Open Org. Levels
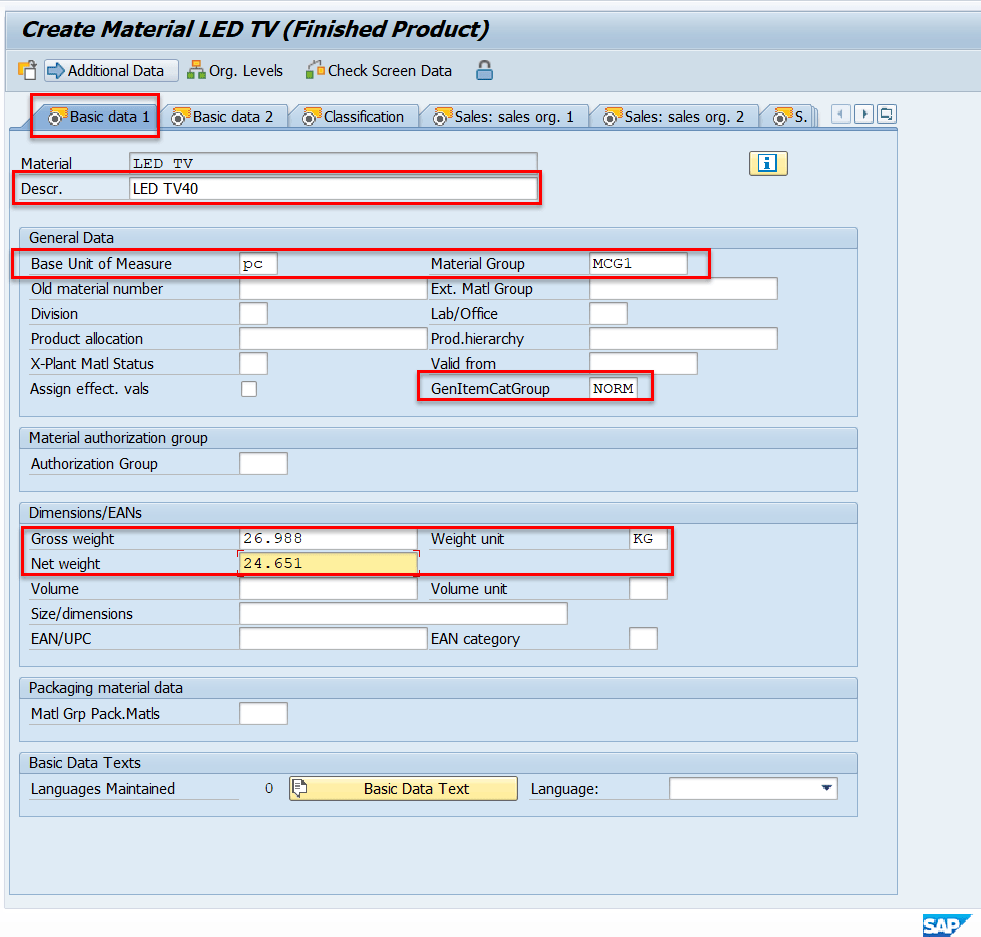 tap(235, 71)
